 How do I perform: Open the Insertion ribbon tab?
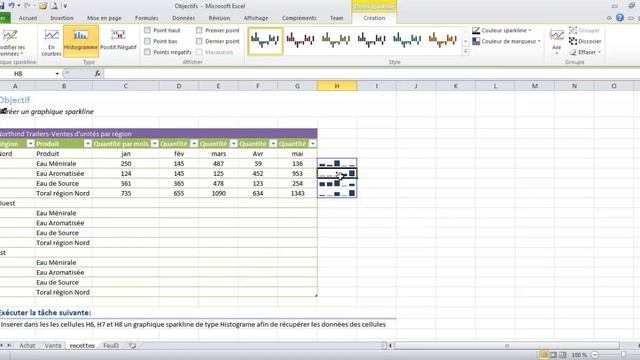(62, 18)
